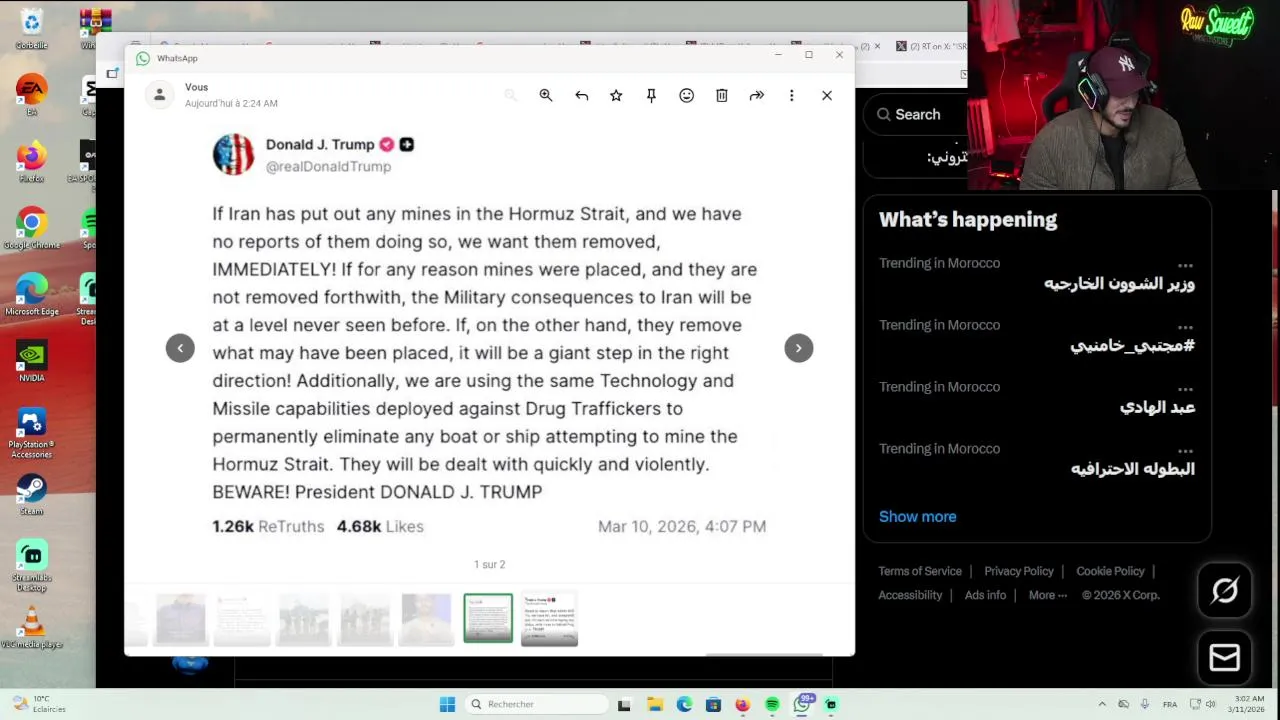This screenshot has height=720, width=1280.
Task: React with the emoji smiley icon
Action: click(686, 95)
